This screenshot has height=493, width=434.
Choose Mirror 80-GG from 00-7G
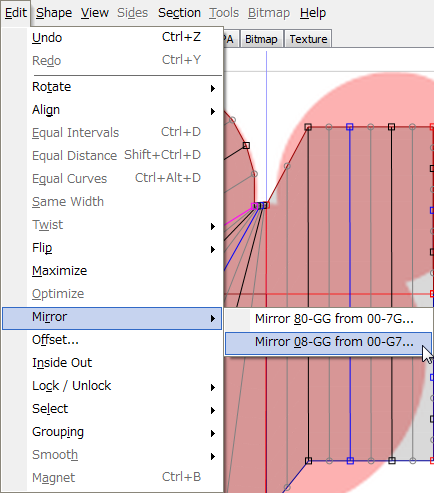pyautogui.click(x=328, y=319)
